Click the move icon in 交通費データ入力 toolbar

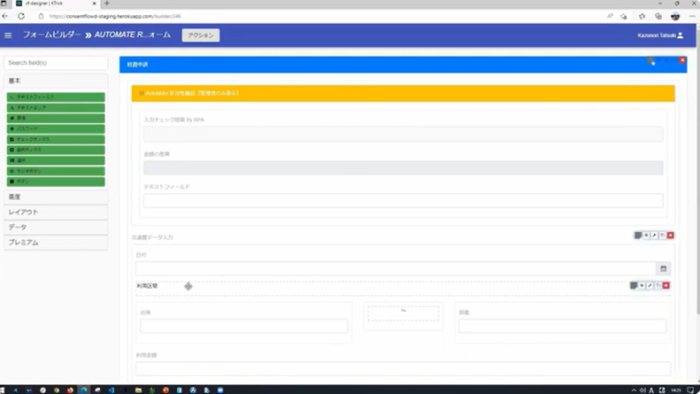point(646,235)
